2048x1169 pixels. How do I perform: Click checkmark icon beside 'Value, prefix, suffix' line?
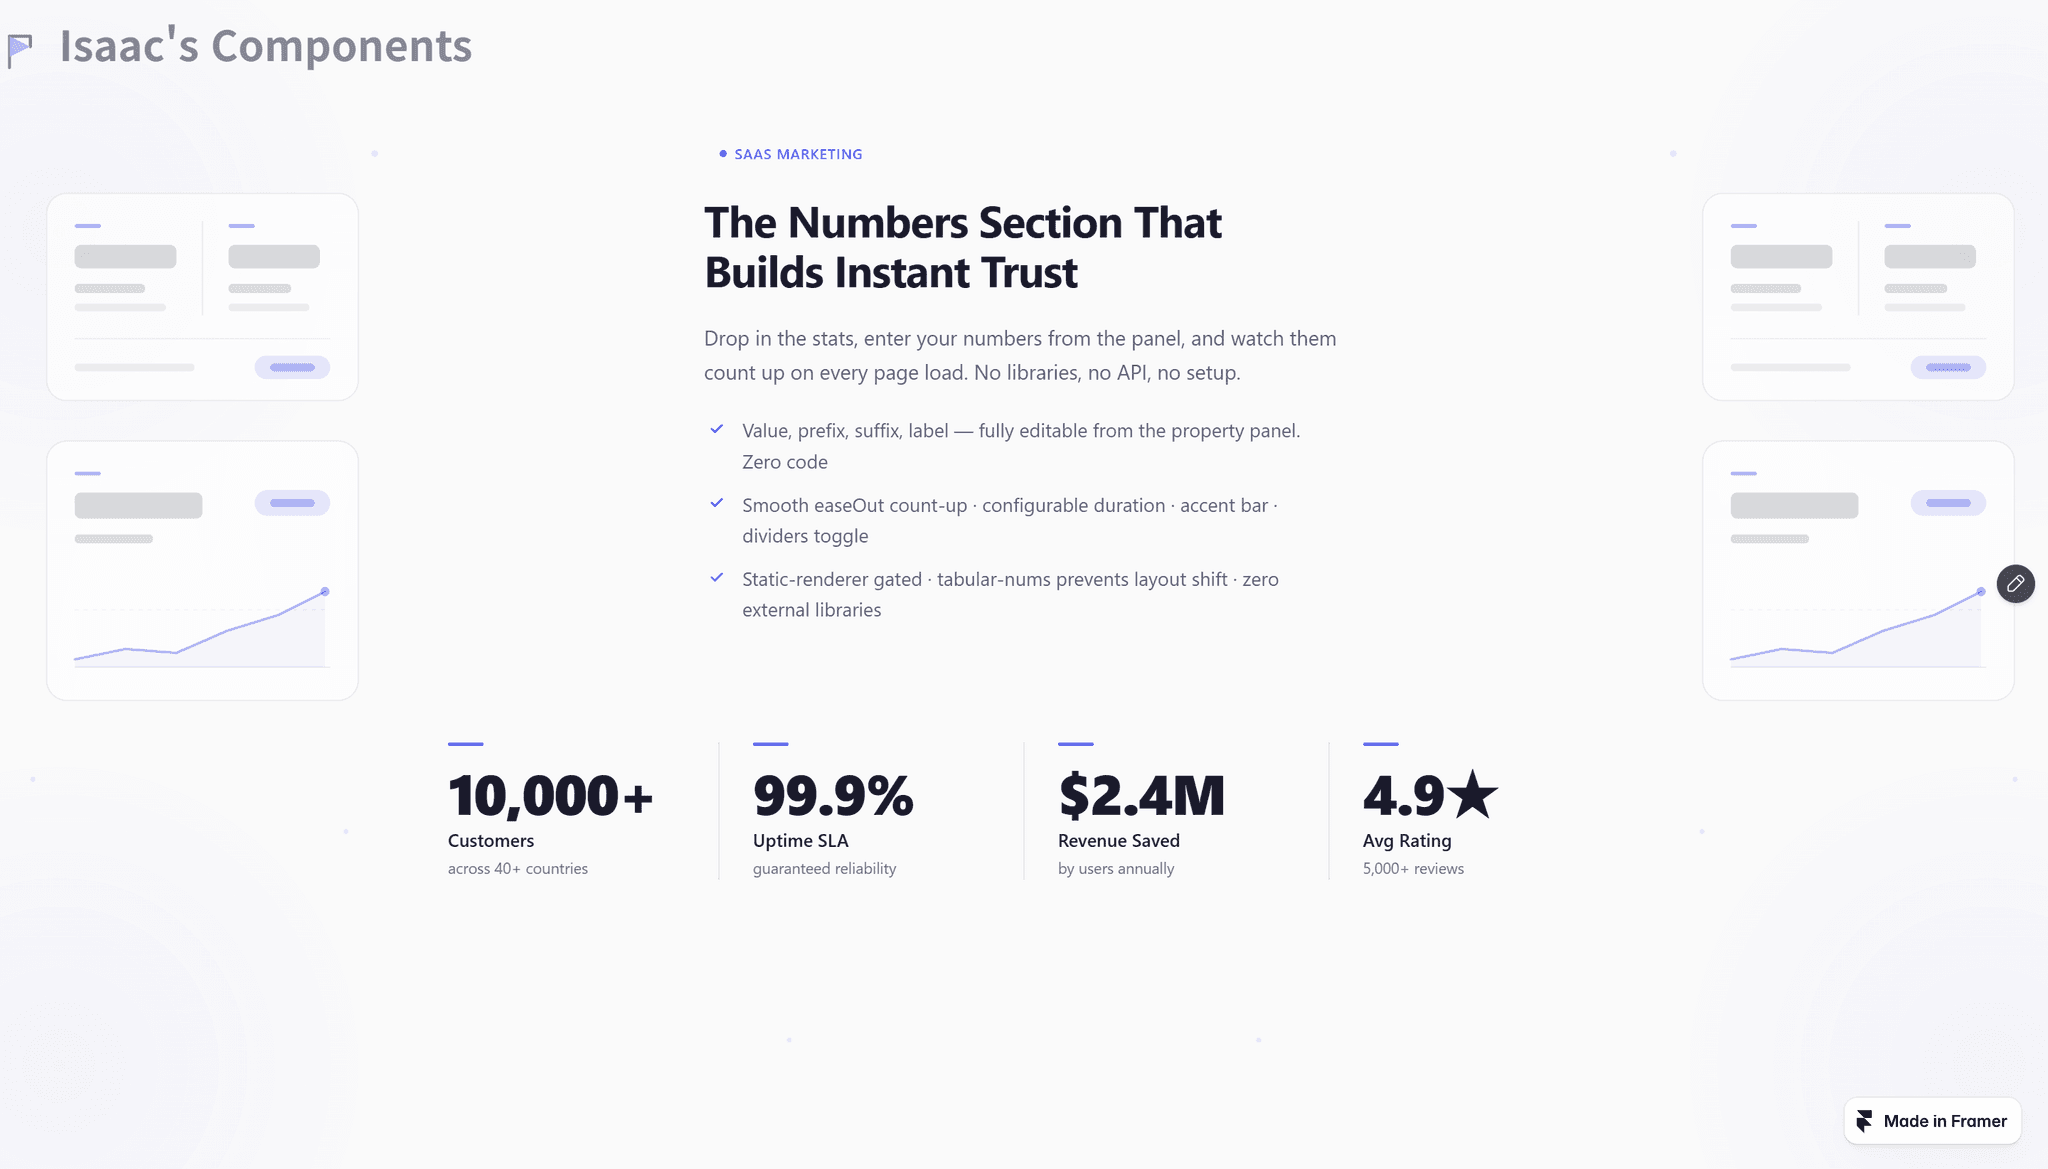(717, 429)
